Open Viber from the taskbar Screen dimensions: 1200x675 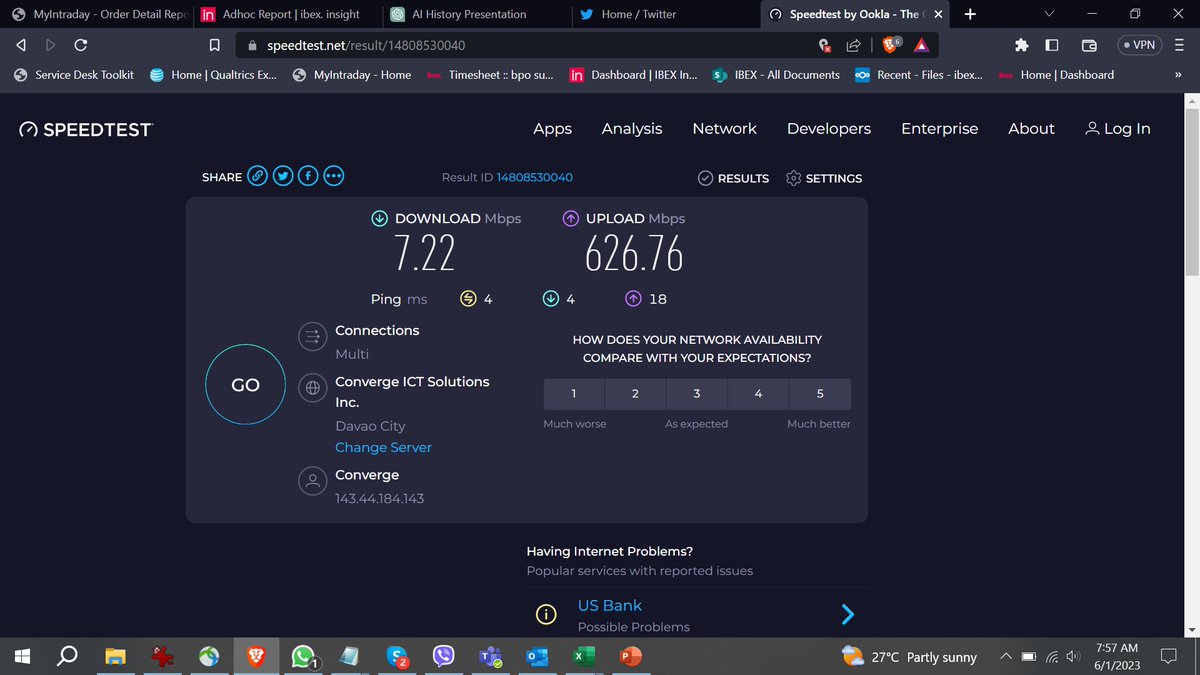coord(444,656)
